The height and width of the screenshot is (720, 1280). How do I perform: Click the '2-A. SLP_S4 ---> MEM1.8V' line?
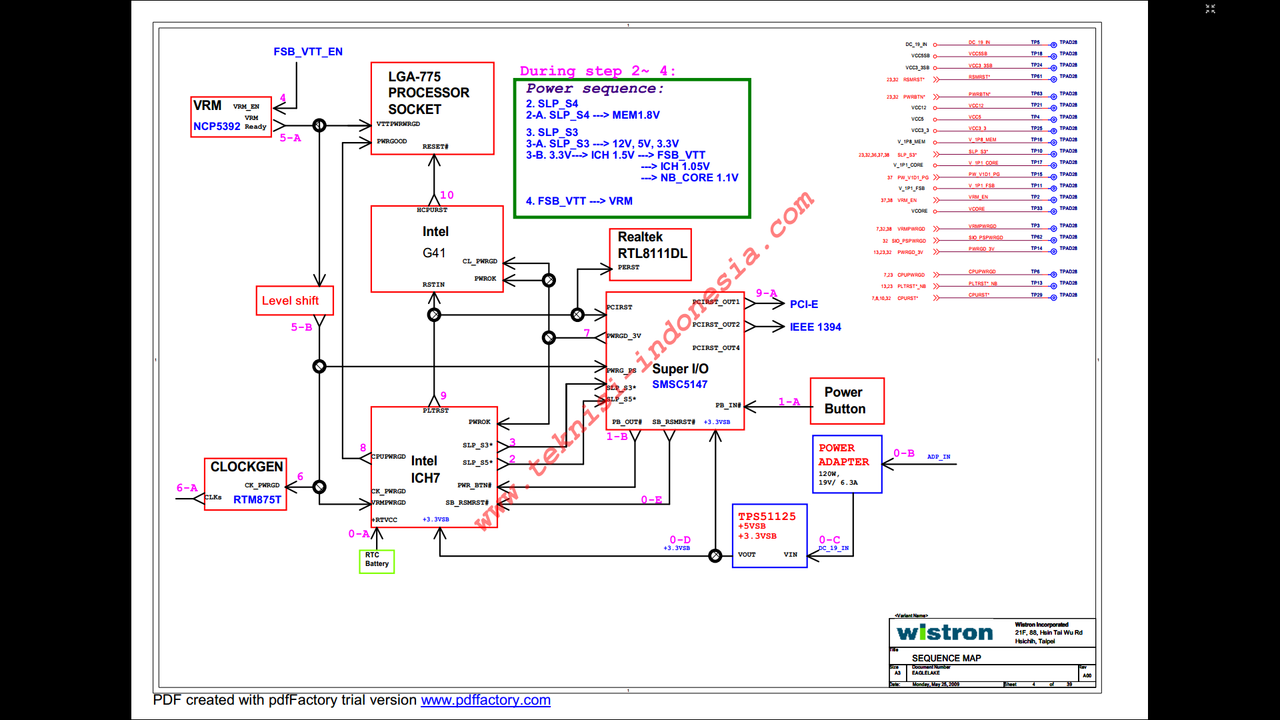click(593, 115)
